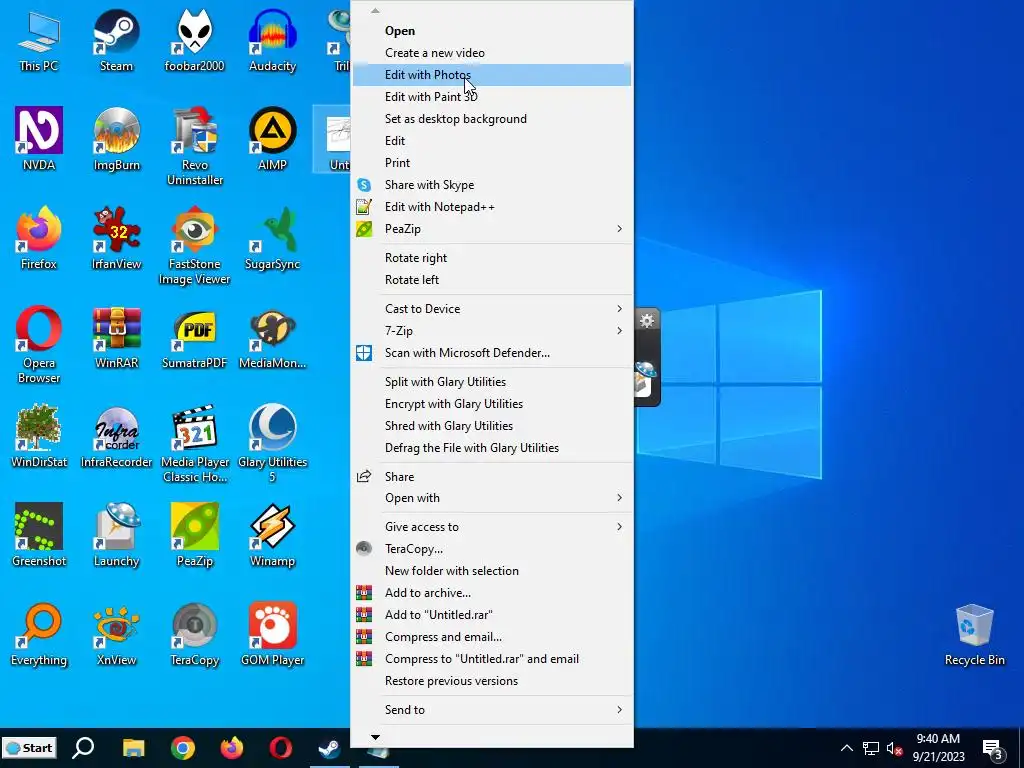This screenshot has width=1024, height=768.
Task: Choose Print in the context menu
Action: pyautogui.click(x=492, y=163)
